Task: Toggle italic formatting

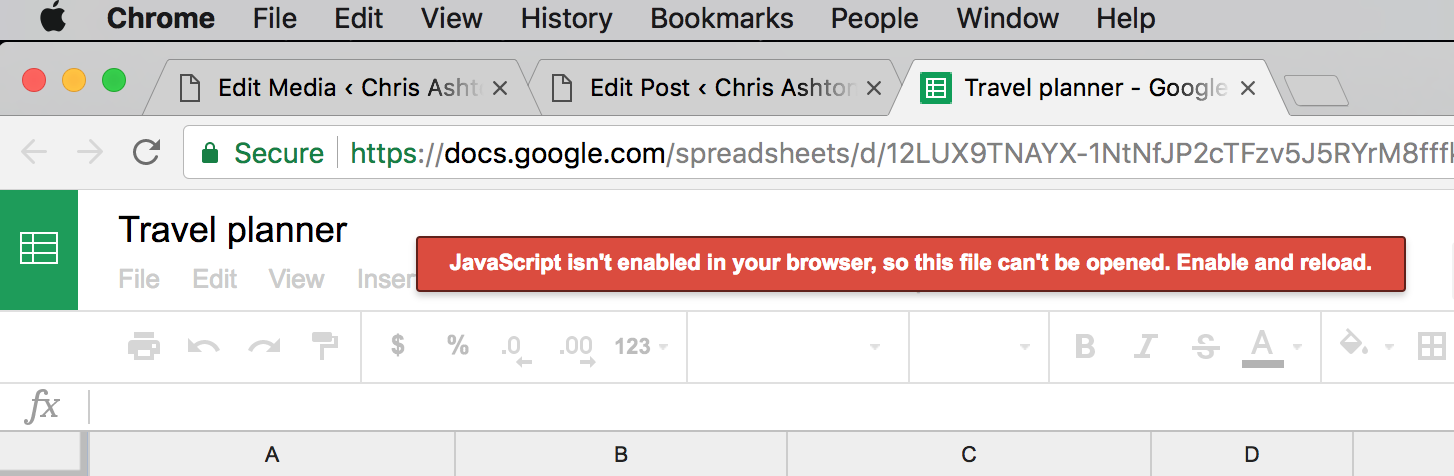Action: 1145,347
